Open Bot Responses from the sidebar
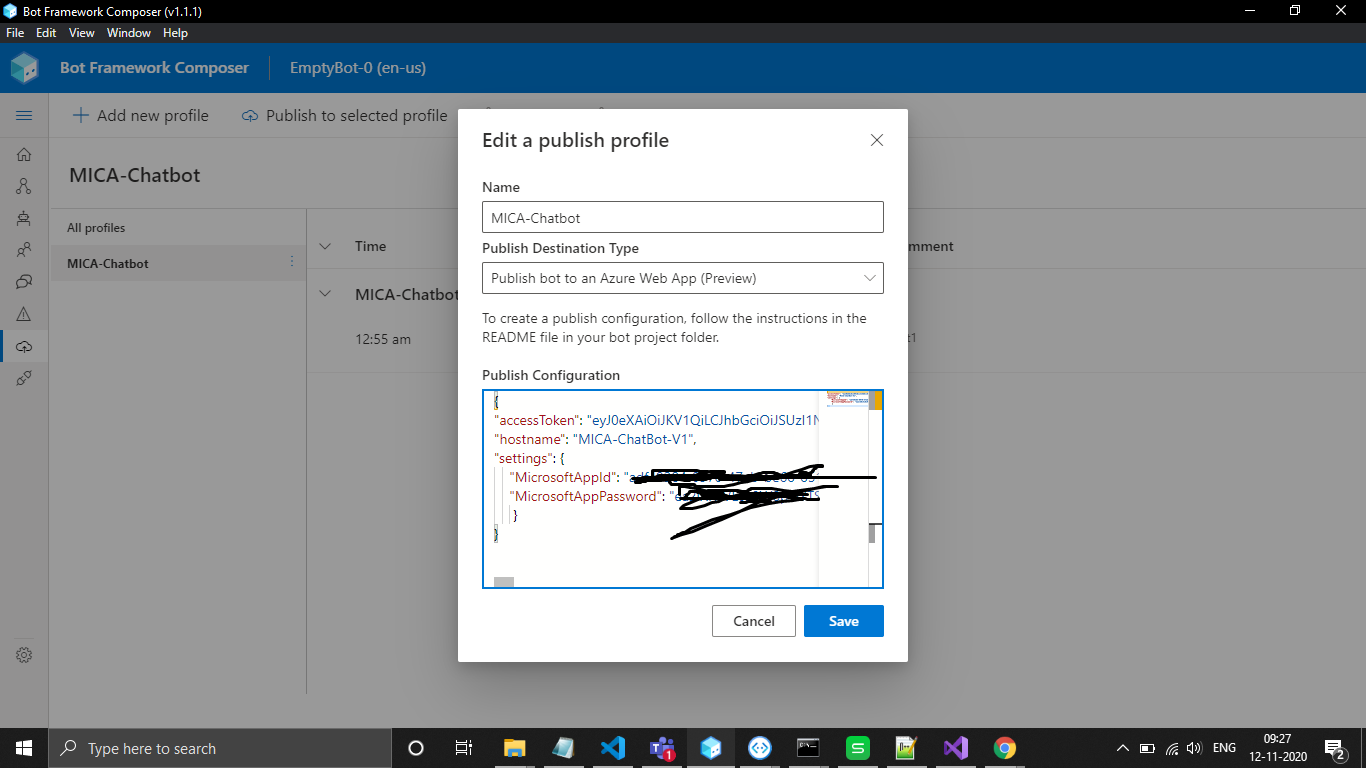 tap(25, 218)
